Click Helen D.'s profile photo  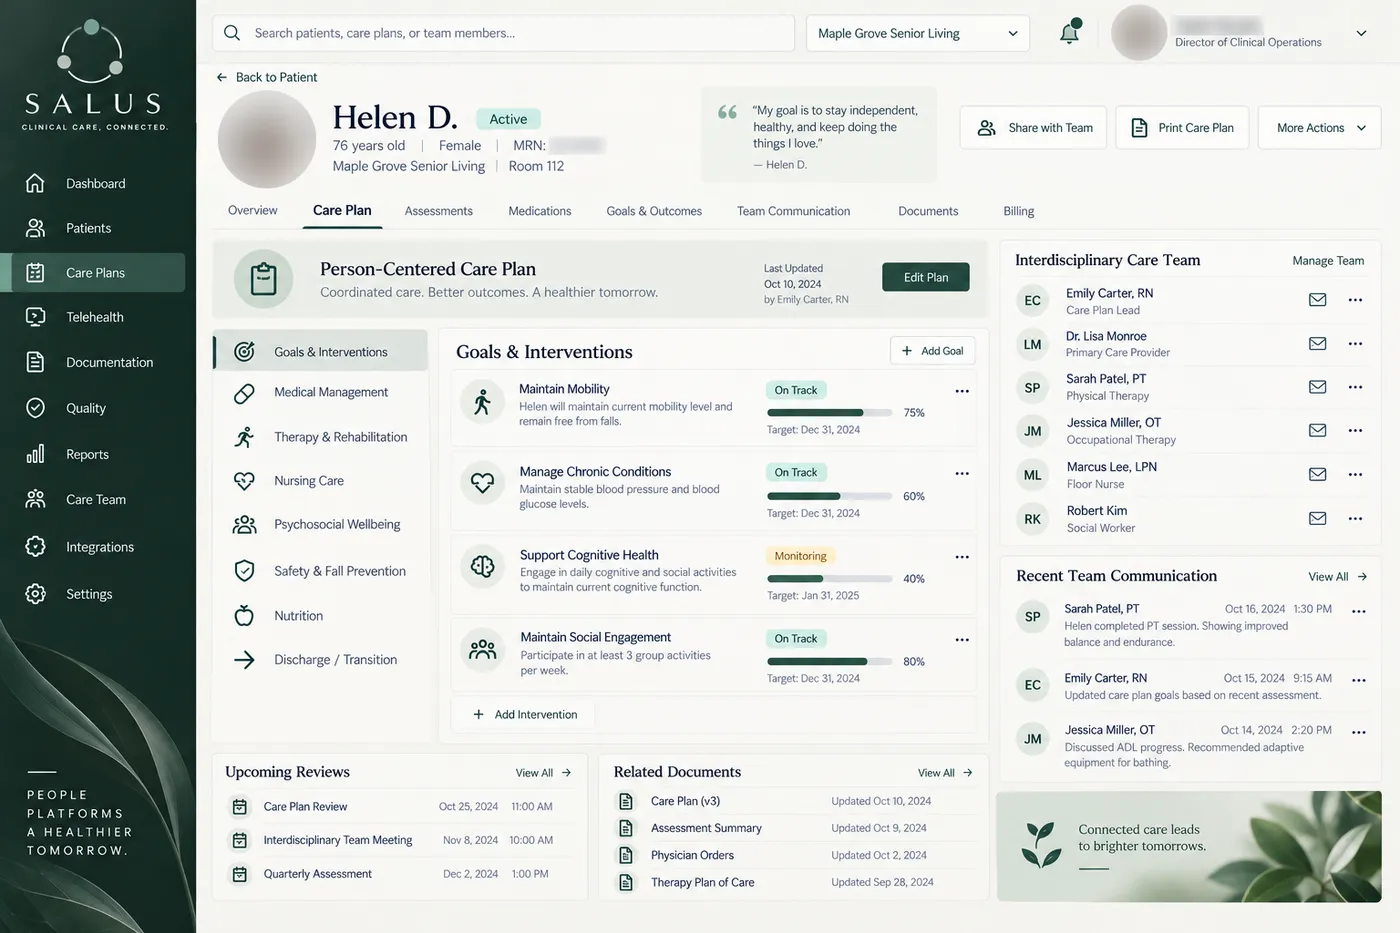coord(267,140)
